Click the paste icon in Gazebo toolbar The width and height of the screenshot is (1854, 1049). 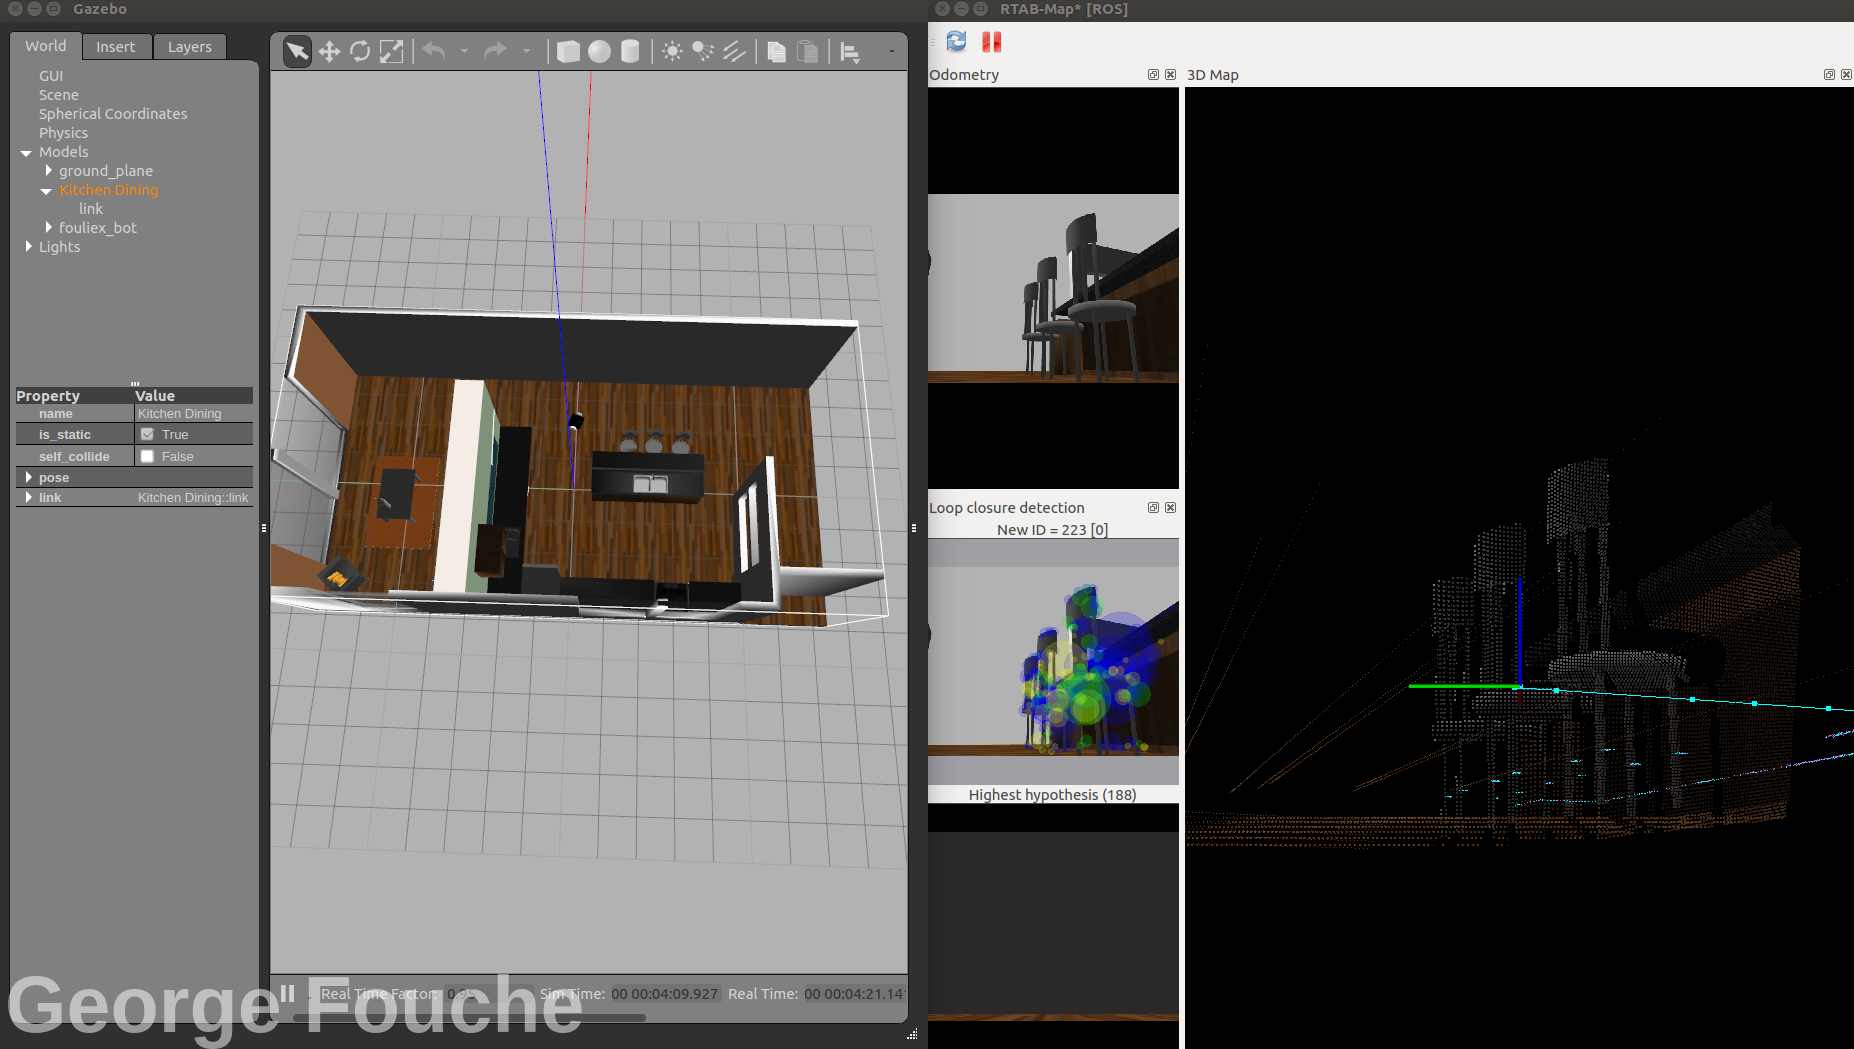pos(807,51)
